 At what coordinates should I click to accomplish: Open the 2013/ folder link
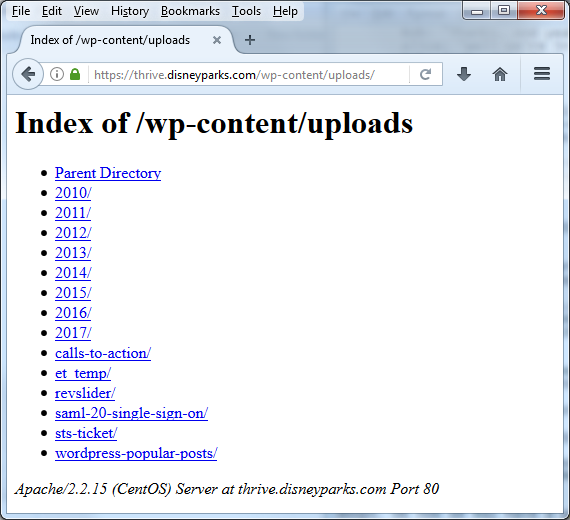pyautogui.click(x=73, y=253)
